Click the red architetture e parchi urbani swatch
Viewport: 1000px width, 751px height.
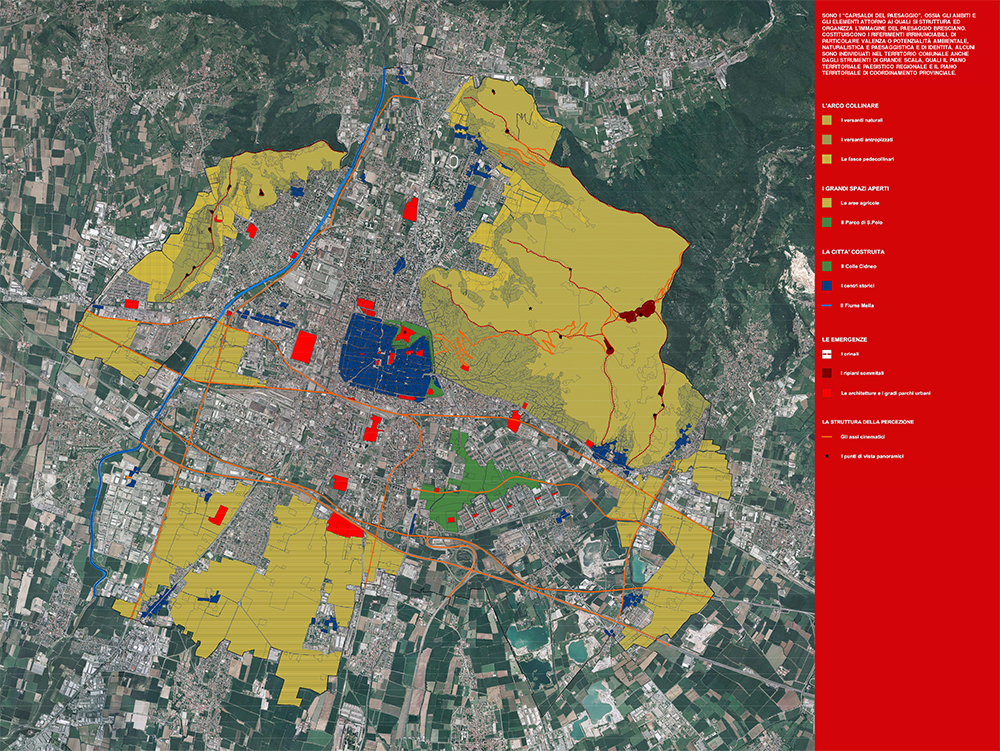coord(826,393)
